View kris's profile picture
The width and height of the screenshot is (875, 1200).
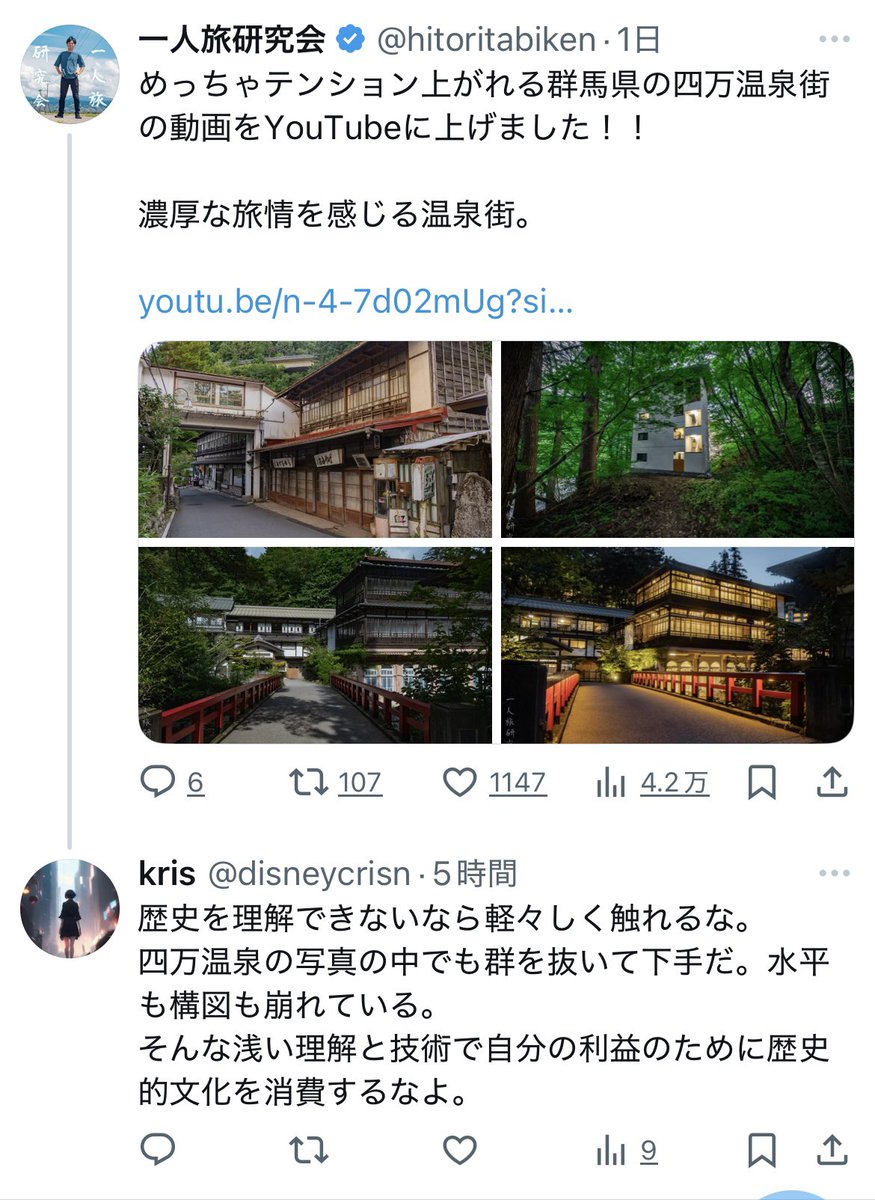[69, 908]
